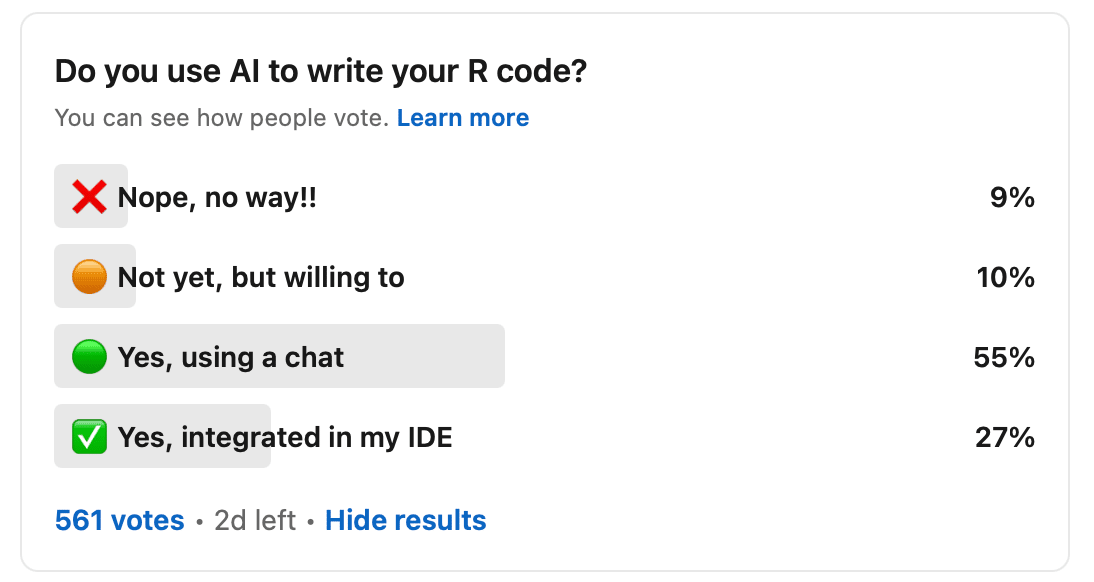Select "Yes, integrated in my IDE" label

[x=285, y=437]
